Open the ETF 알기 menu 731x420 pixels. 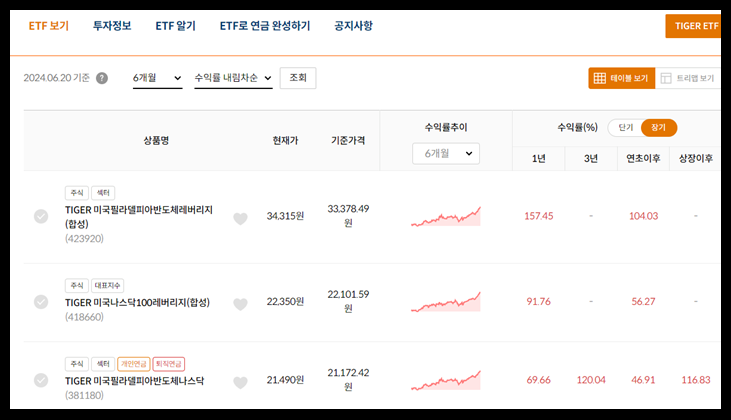(x=175, y=26)
